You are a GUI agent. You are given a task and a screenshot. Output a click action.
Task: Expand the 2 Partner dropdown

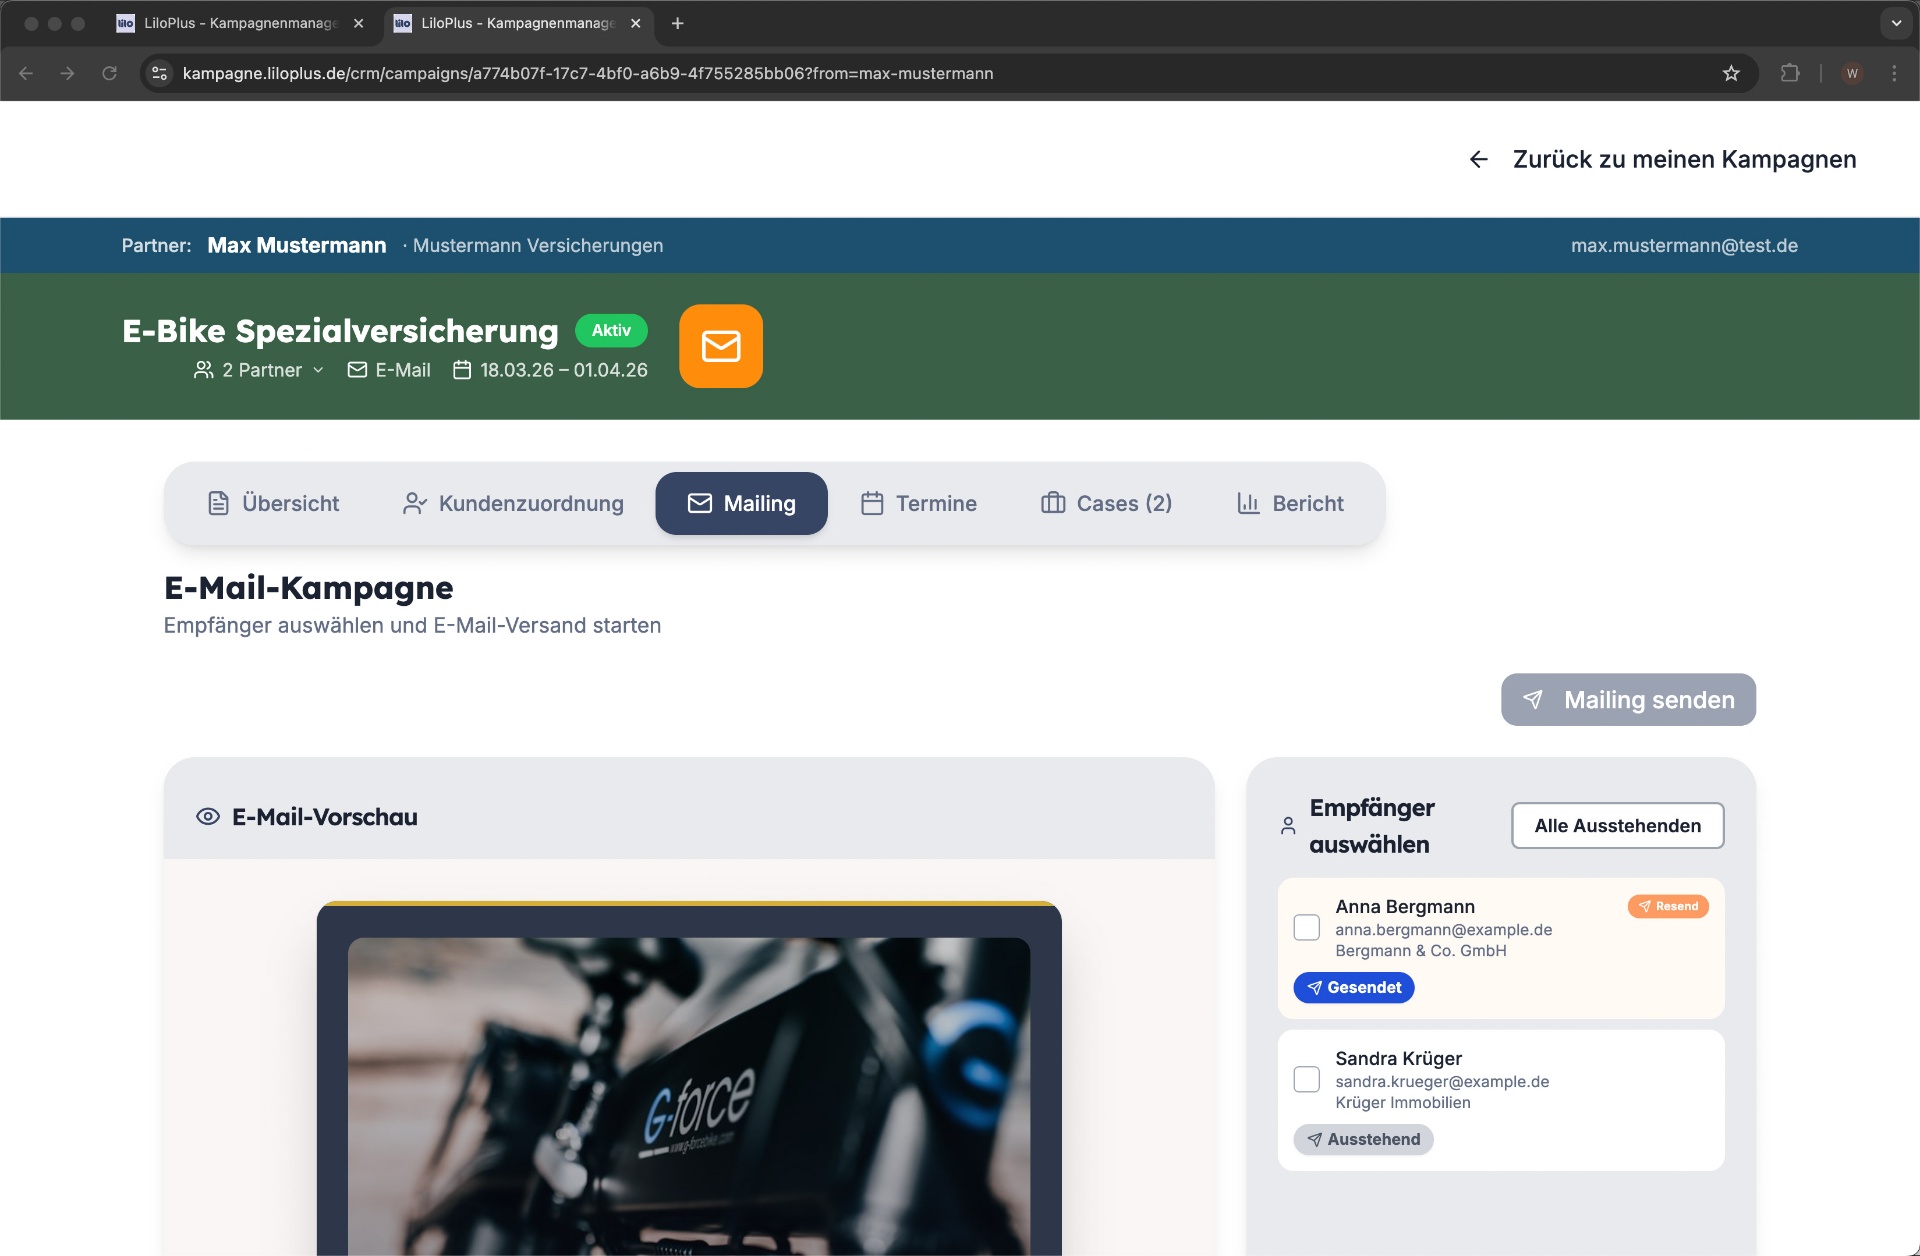click(x=318, y=370)
